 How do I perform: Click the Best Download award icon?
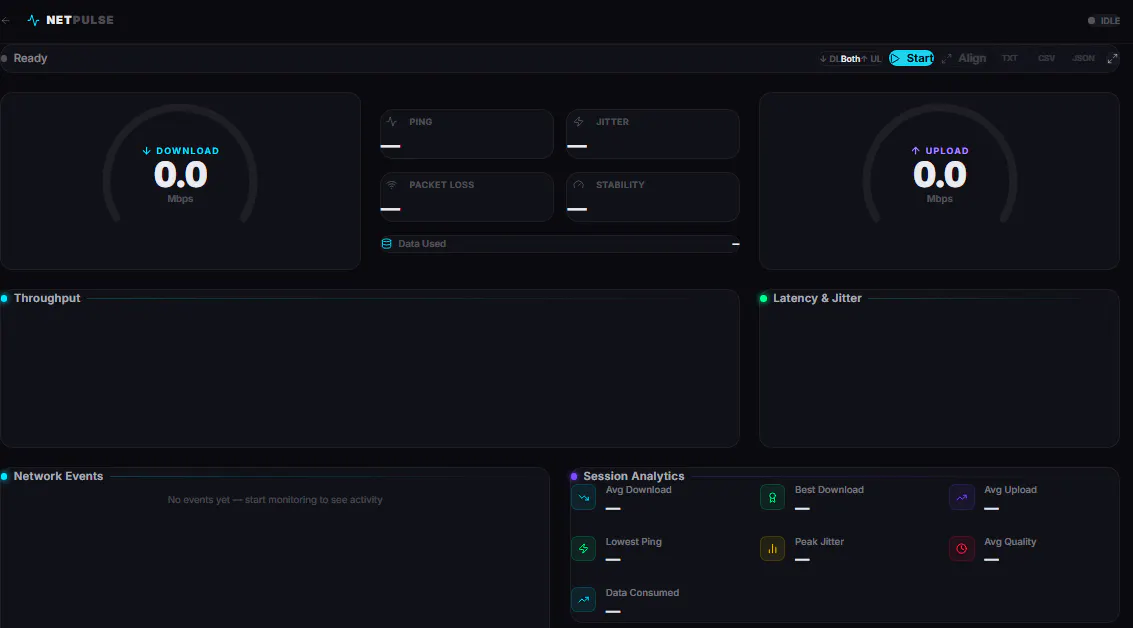click(x=772, y=497)
